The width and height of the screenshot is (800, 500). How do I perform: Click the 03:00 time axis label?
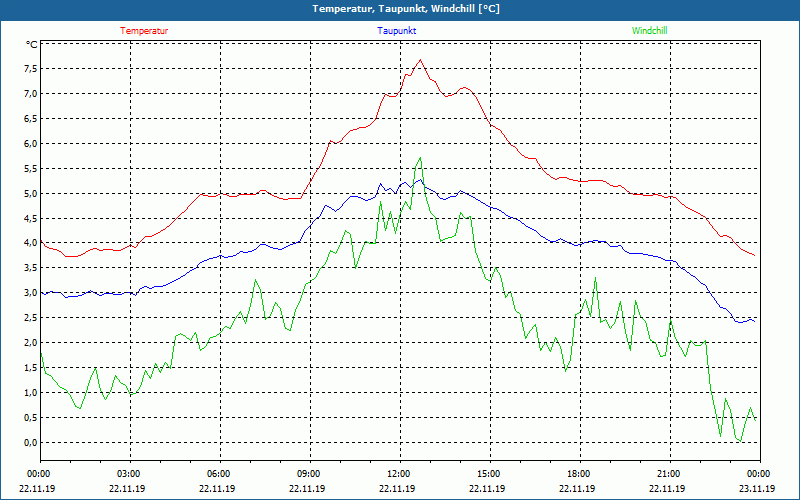(128, 474)
